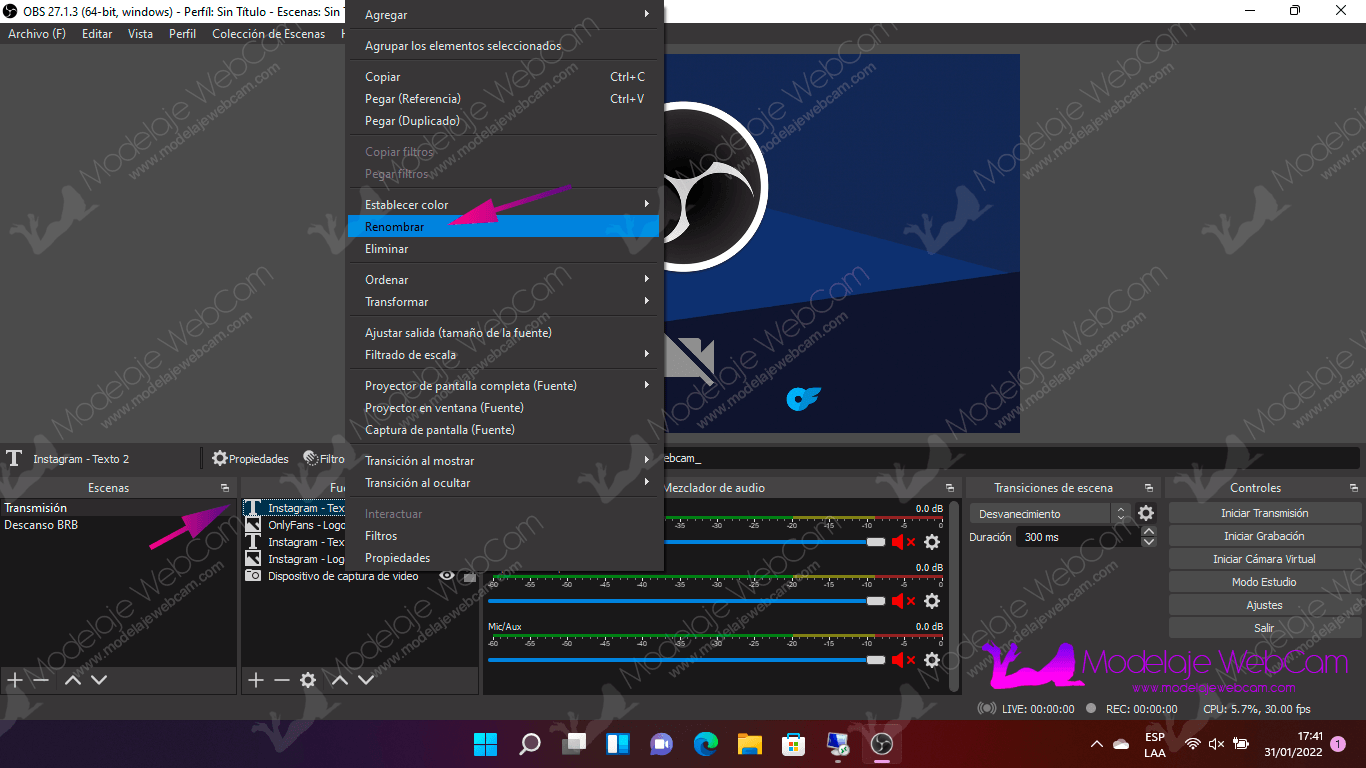Expand the Transformar submenu
This screenshot has width=1366, height=768.
(x=503, y=302)
